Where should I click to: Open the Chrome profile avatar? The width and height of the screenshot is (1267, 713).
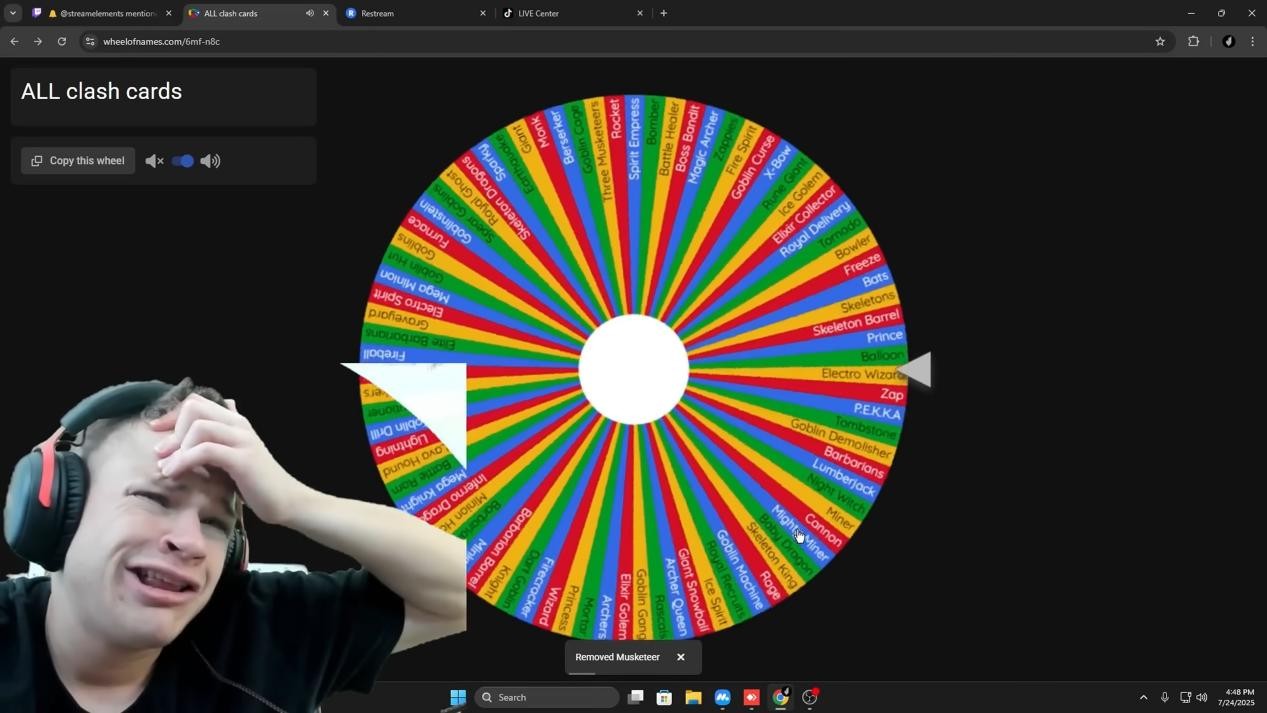point(1228,41)
